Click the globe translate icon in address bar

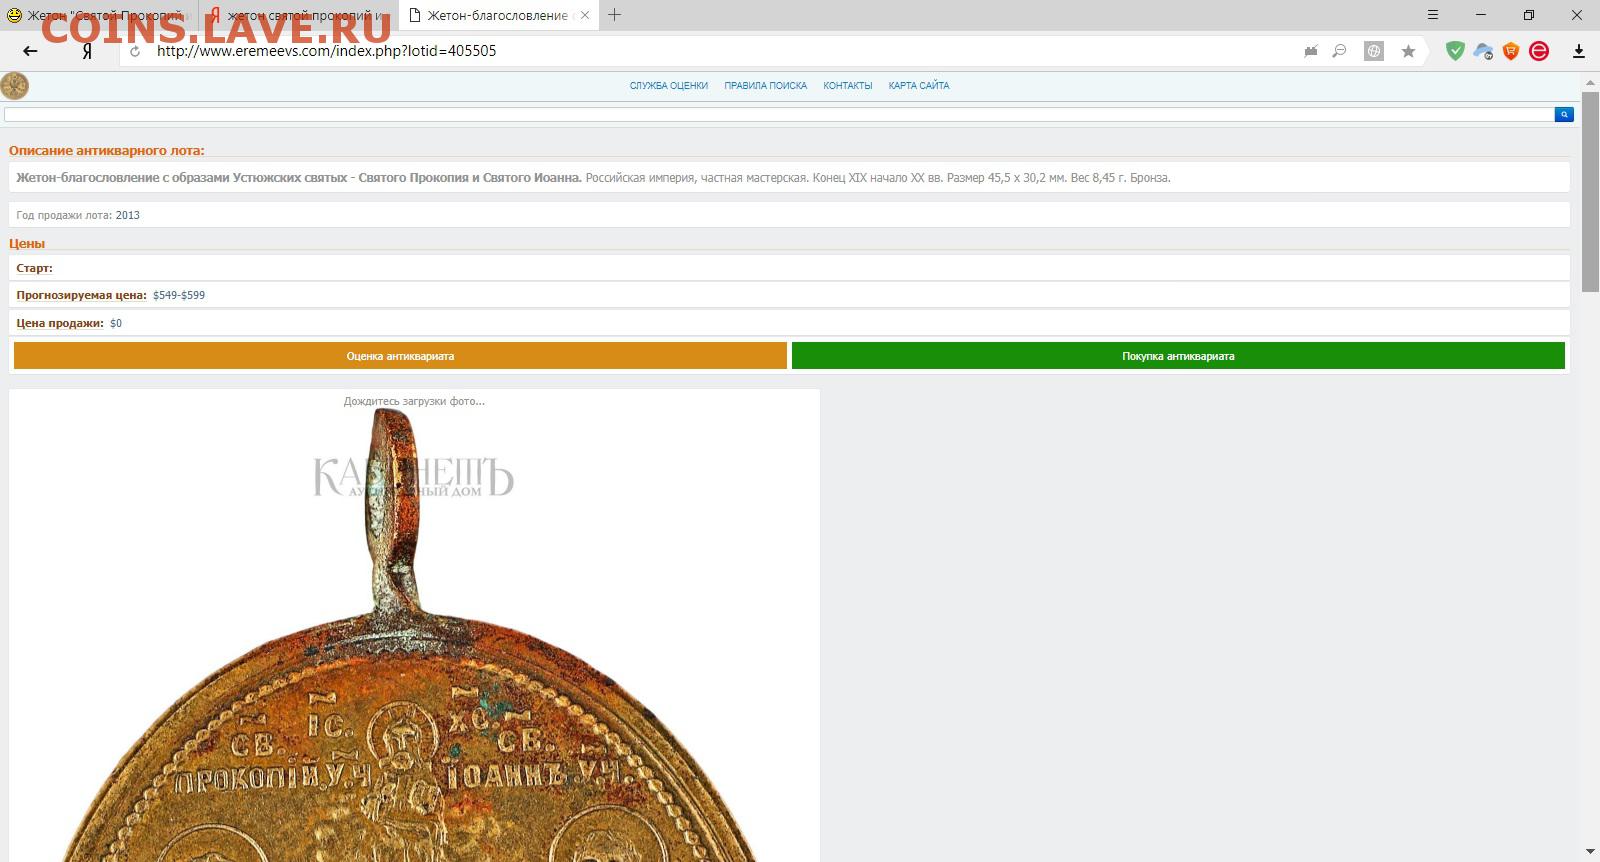pyautogui.click(x=1374, y=51)
